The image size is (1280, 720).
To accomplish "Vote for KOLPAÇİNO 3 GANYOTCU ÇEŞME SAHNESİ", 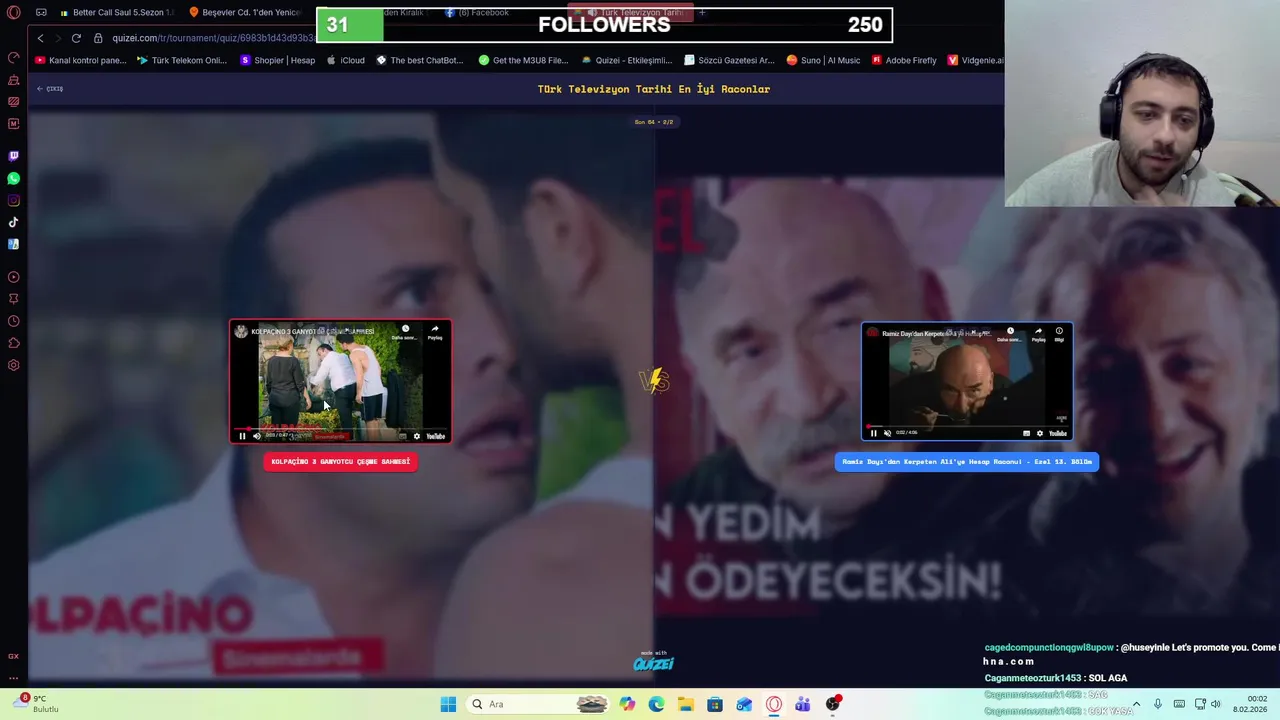I will (340, 462).
